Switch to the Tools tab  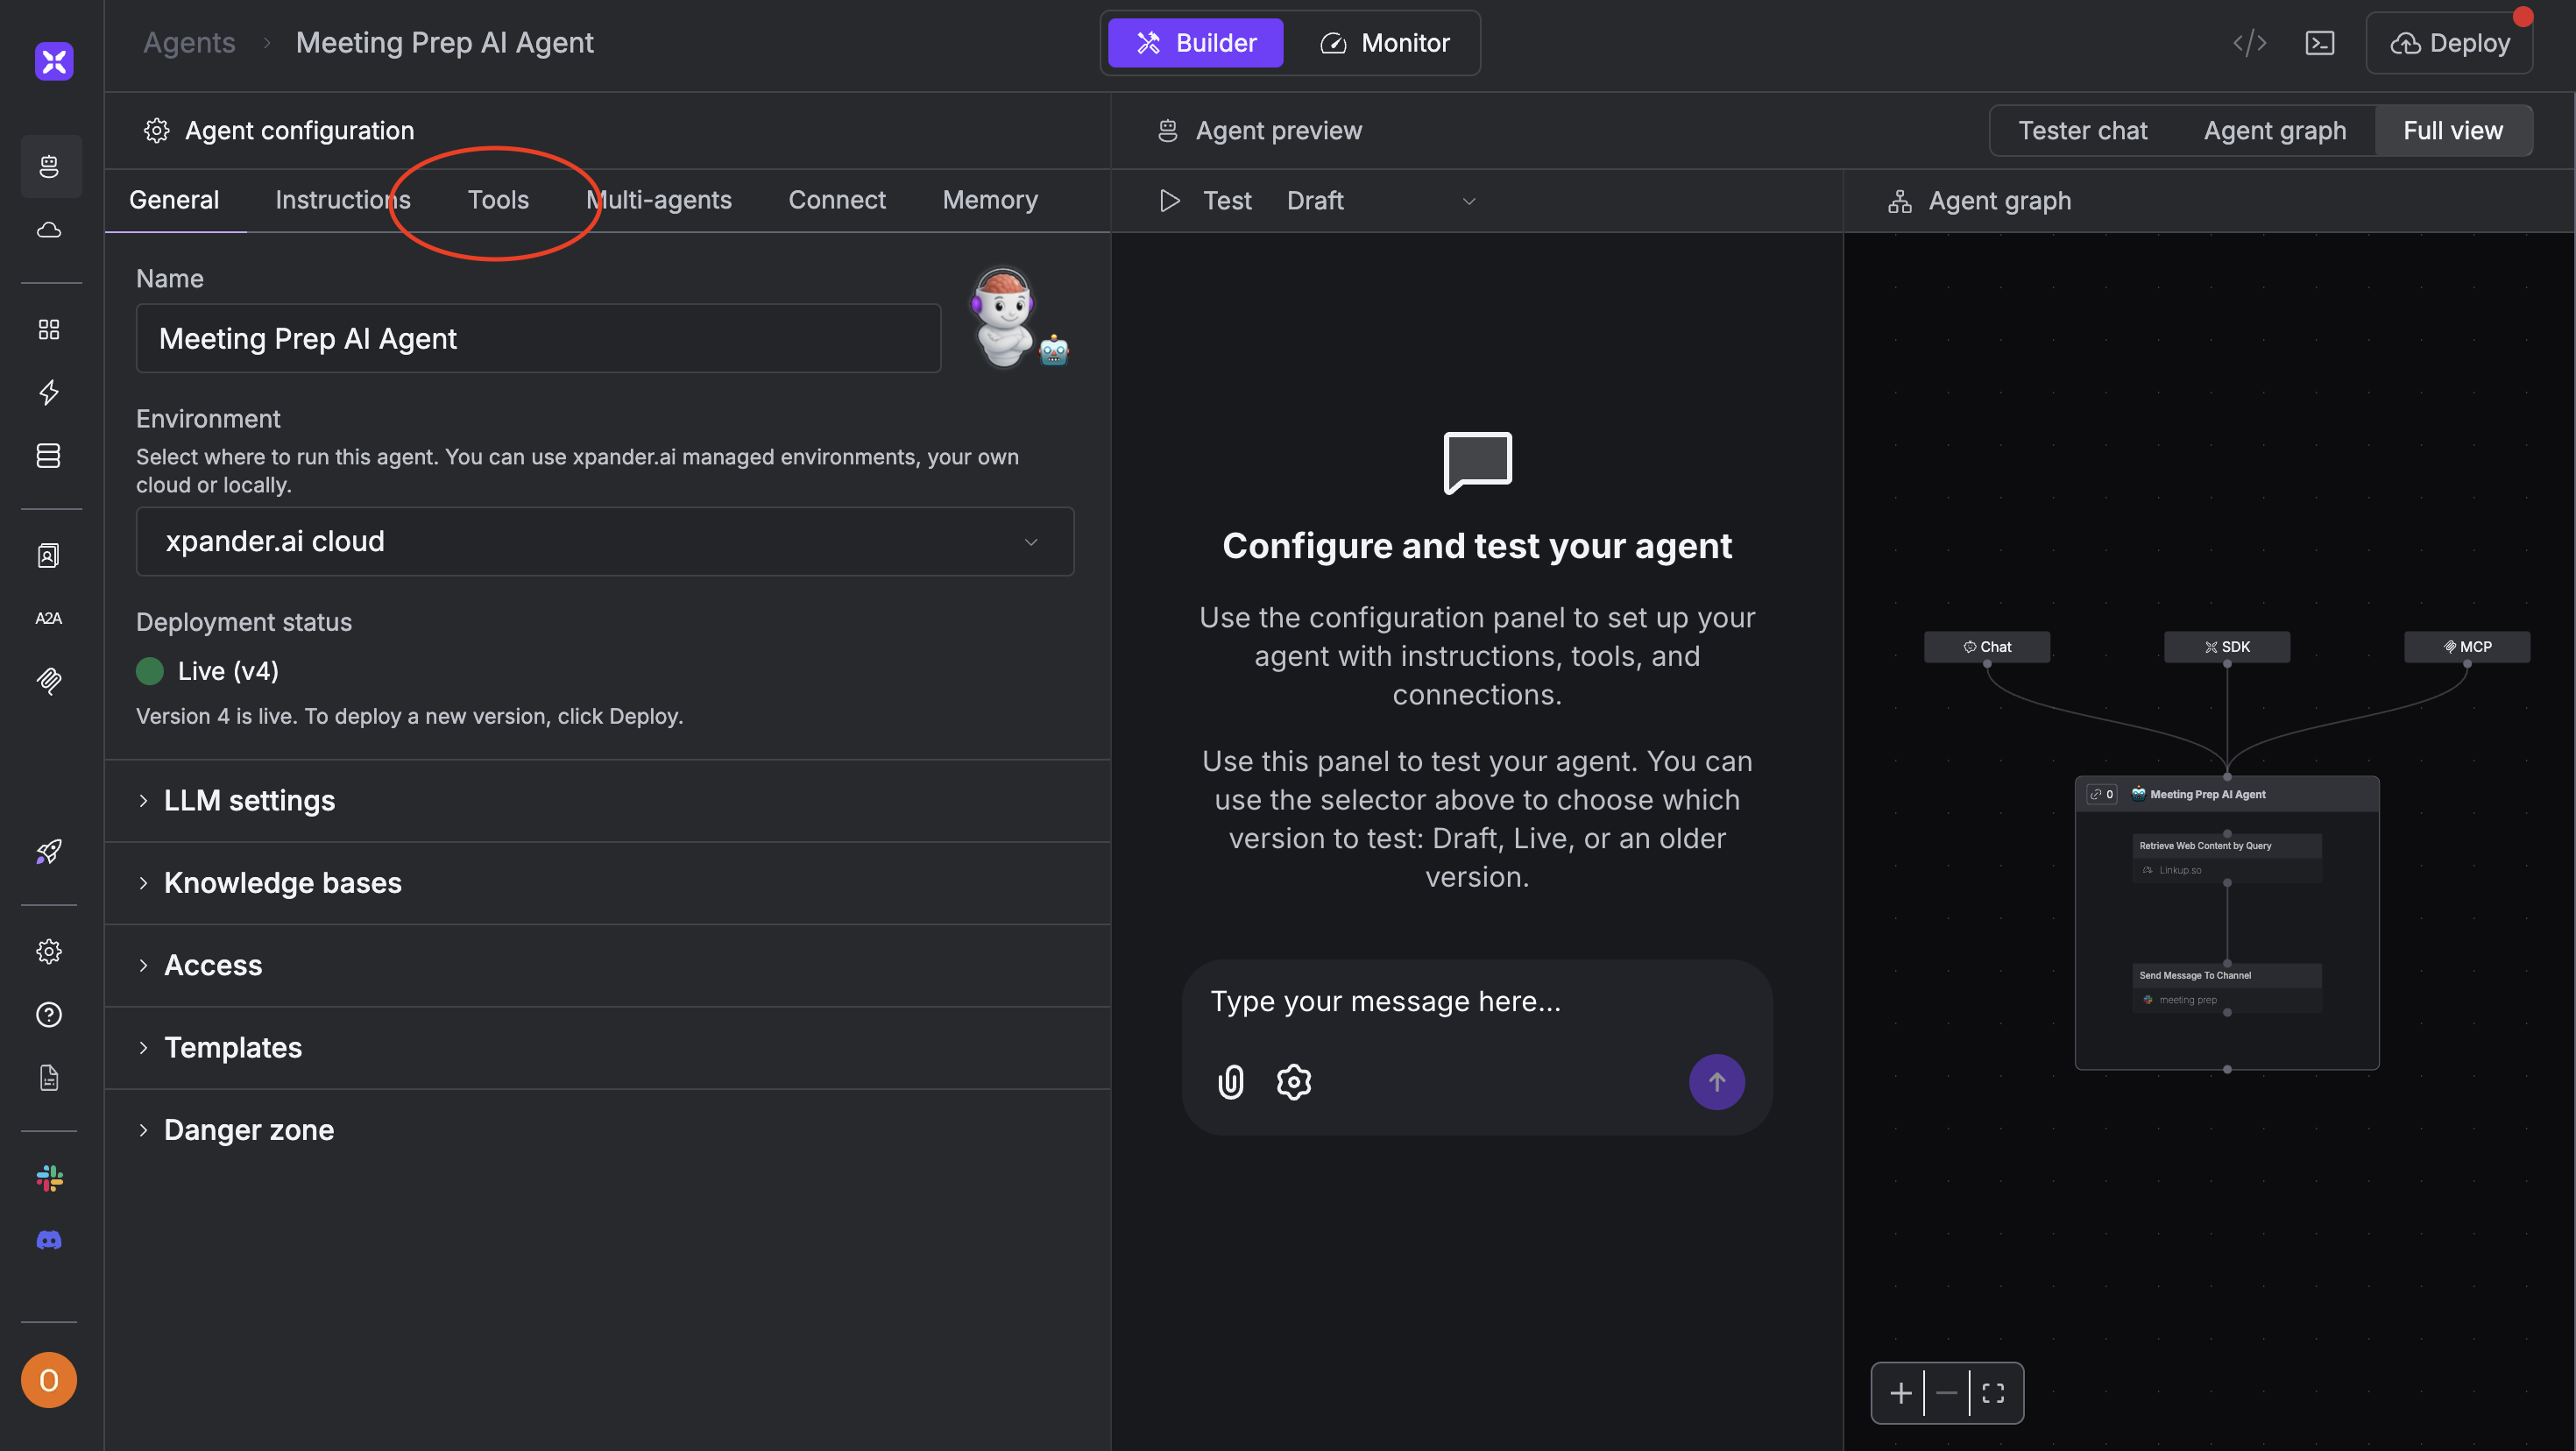pyautogui.click(x=498, y=200)
